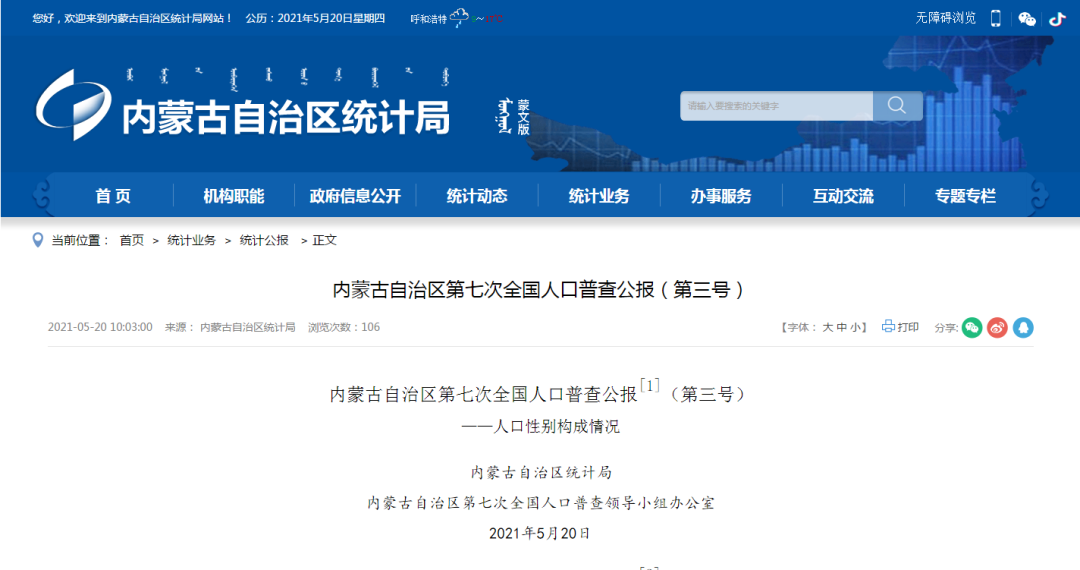Viewport: 1080px width, 570px height.
Task: Click 统计业务 in breadcrumb trail
Action: (x=191, y=240)
